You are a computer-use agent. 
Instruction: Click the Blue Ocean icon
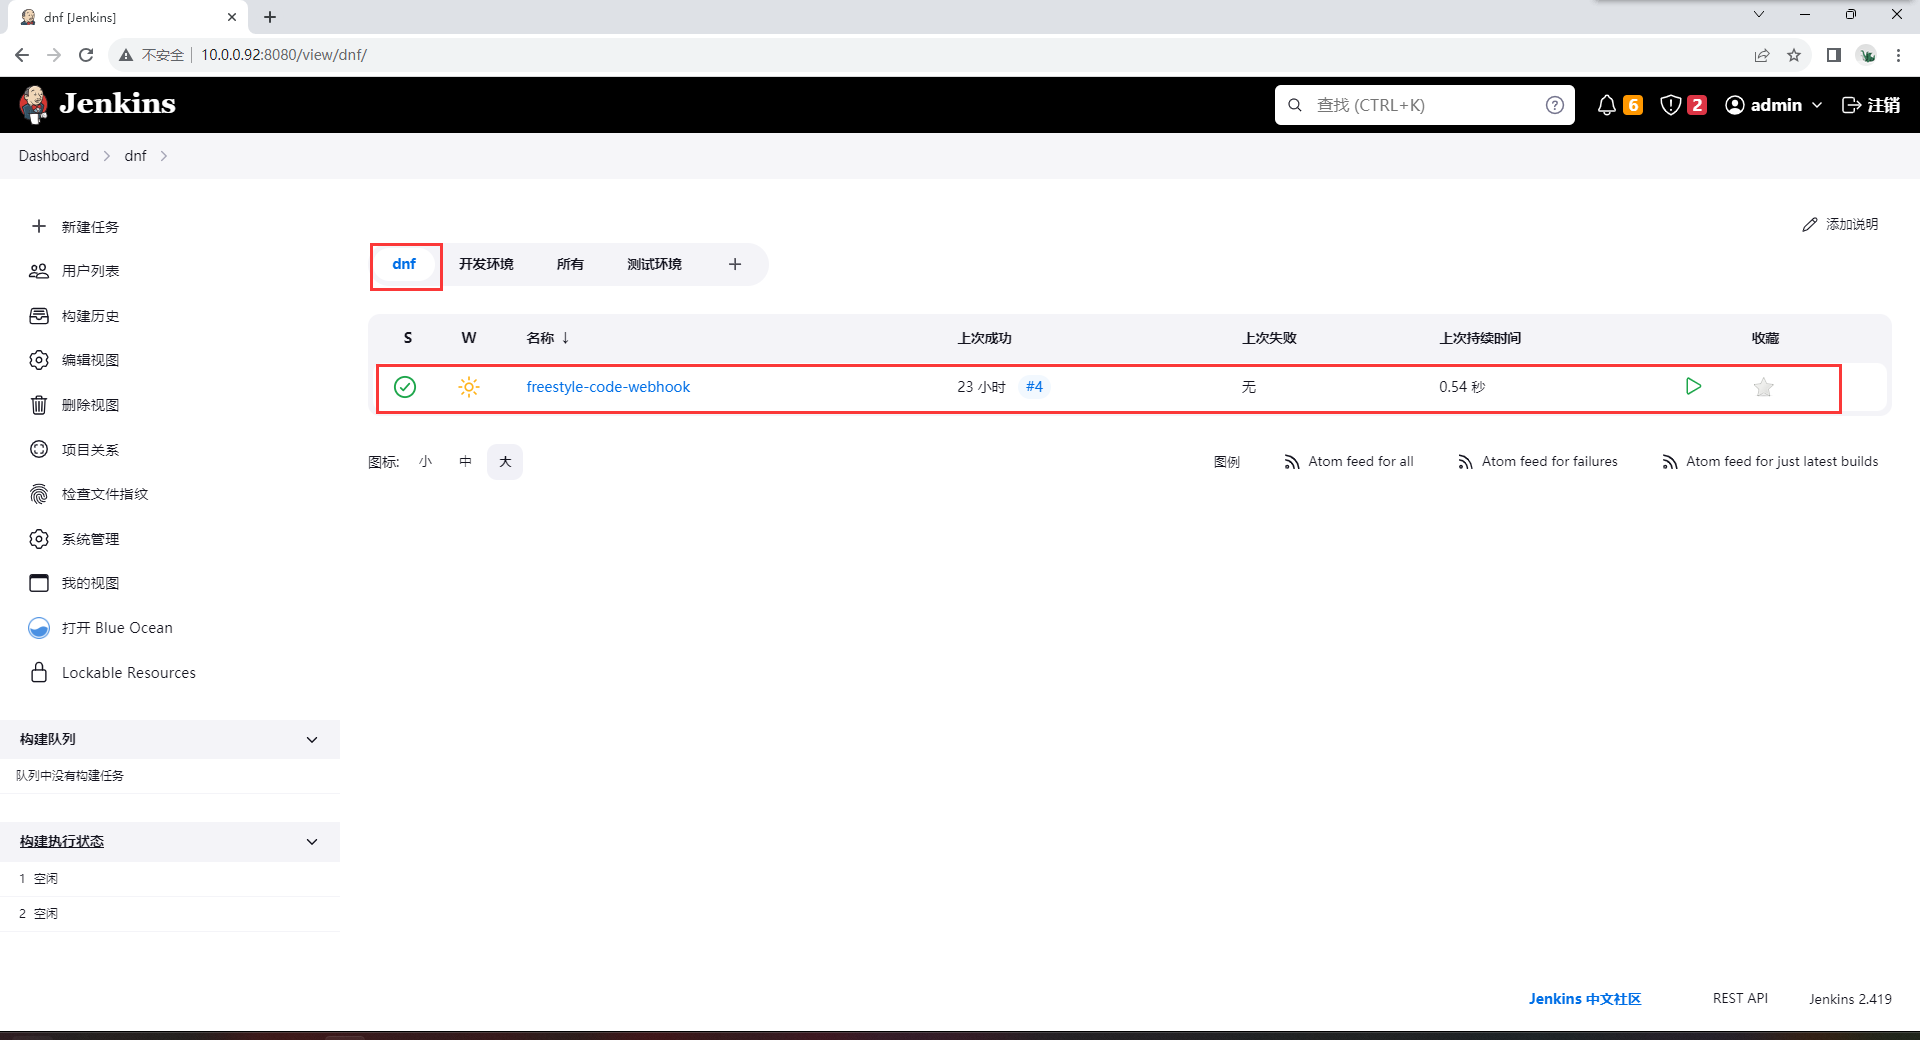(39, 628)
